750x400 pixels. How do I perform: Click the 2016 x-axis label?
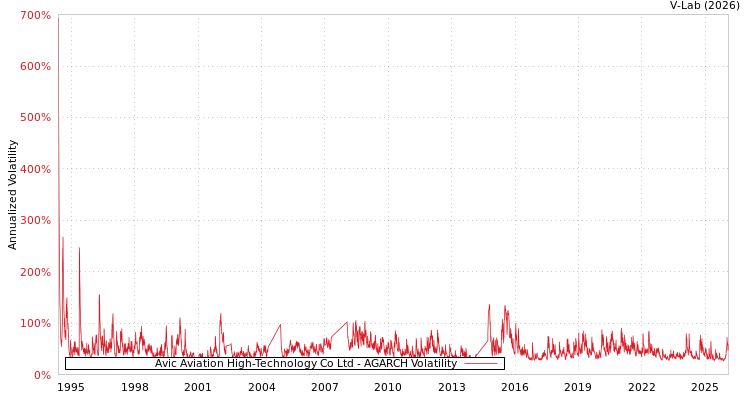(515, 387)
